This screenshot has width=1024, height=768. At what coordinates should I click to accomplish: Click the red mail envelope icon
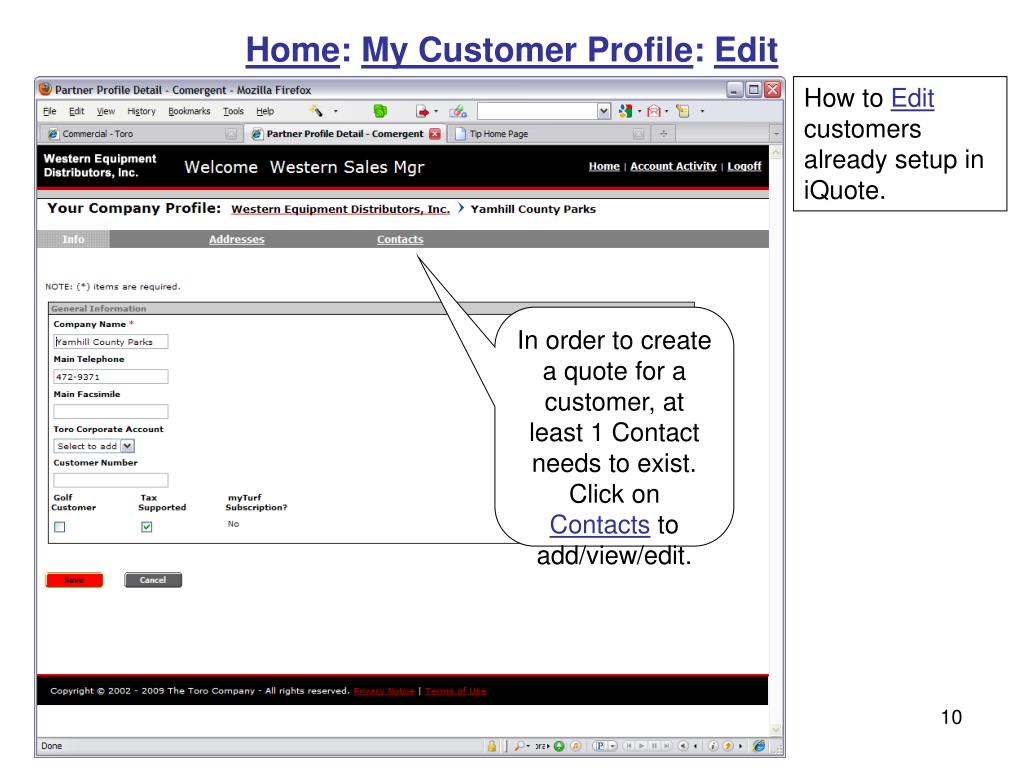pos(654,111)
